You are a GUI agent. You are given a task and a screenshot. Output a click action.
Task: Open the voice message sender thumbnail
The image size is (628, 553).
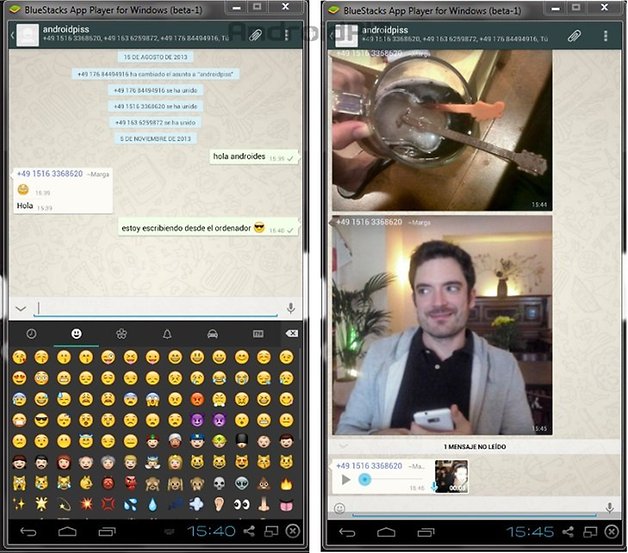click(x=451, y=477)
